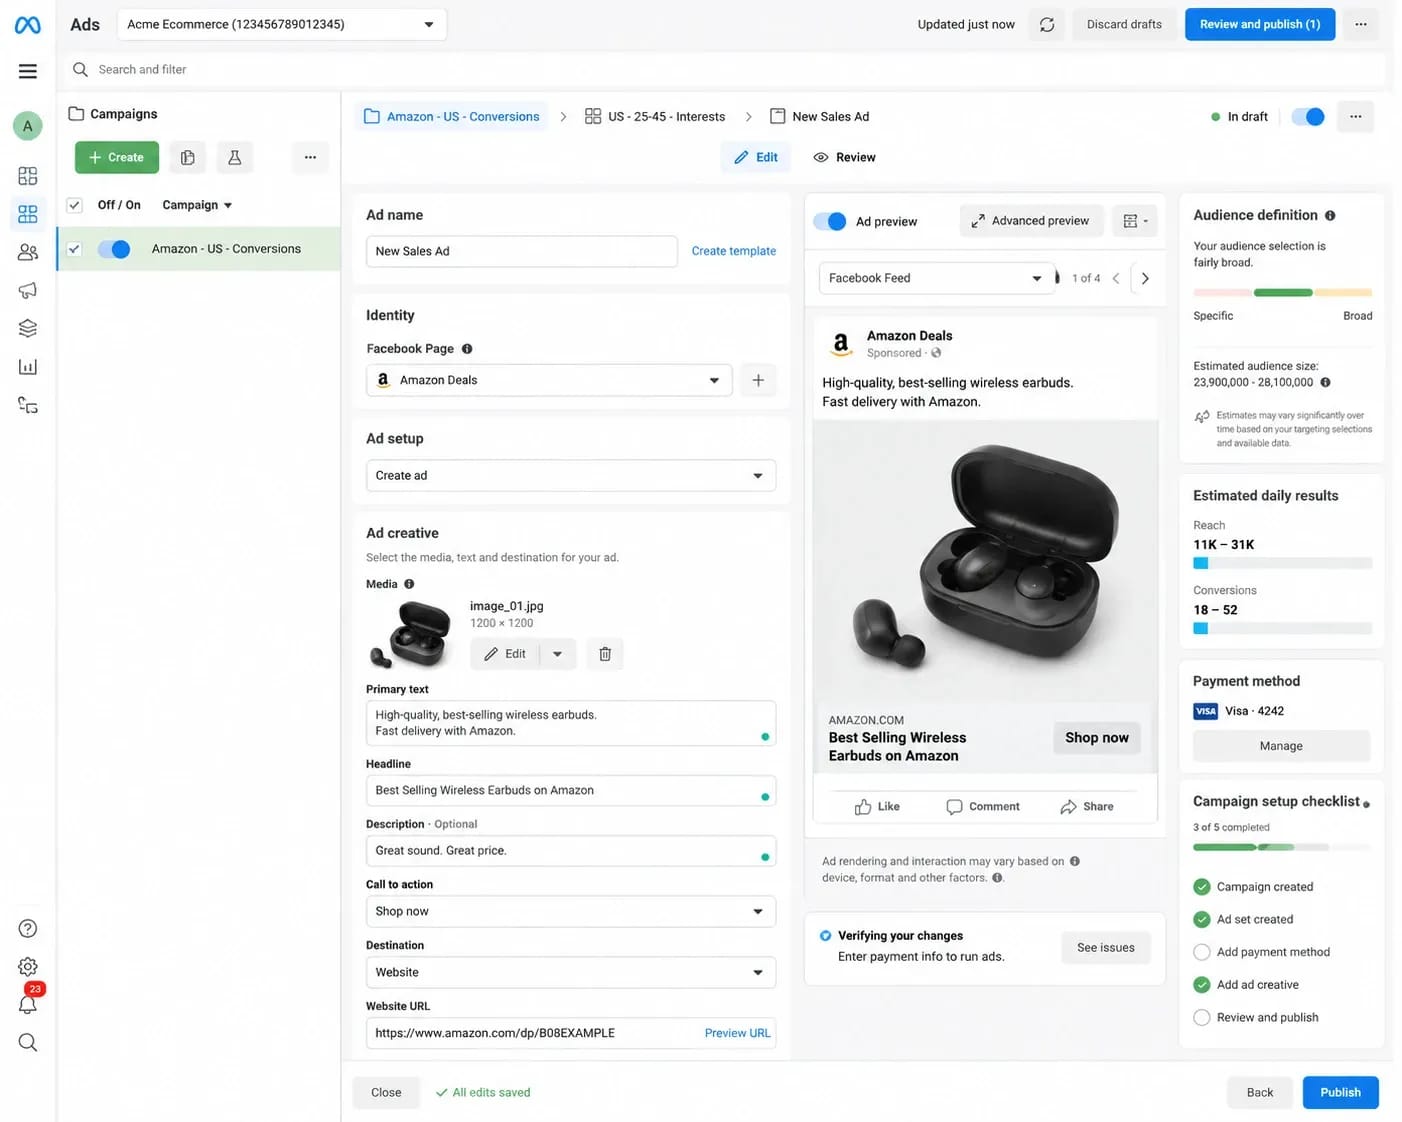Open the Website destination dropdown

click(571, 972)
